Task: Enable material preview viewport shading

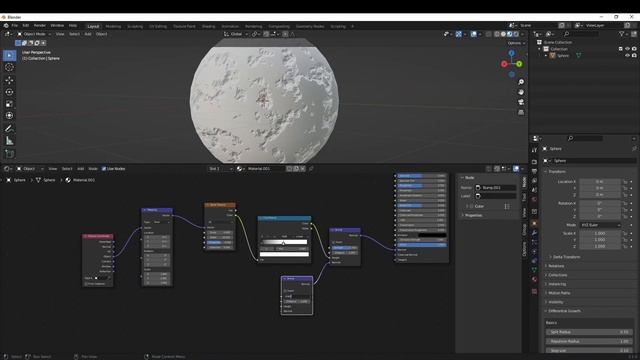Action: (x=509, y=34)
